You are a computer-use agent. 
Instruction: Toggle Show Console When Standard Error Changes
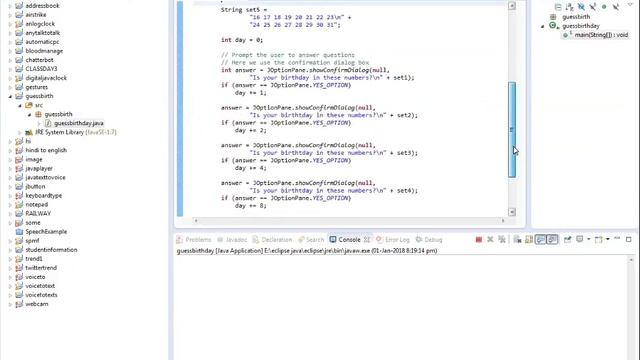pyautogui.click(x=552, y=240)
